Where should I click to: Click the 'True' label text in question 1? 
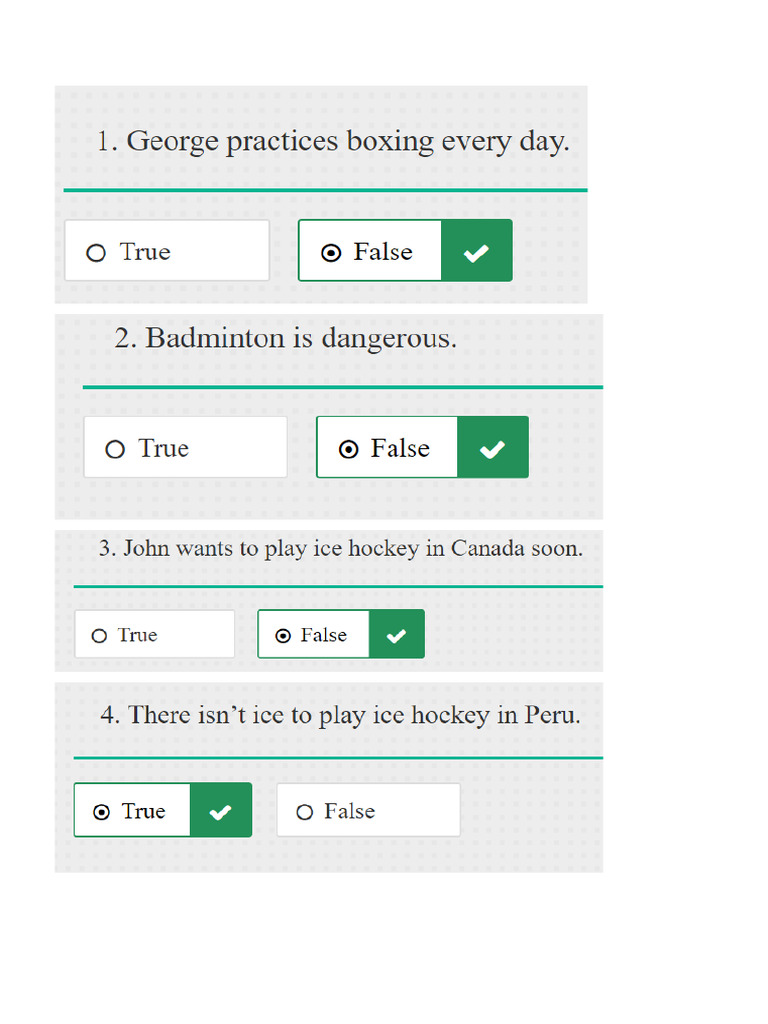coord(145,252)
